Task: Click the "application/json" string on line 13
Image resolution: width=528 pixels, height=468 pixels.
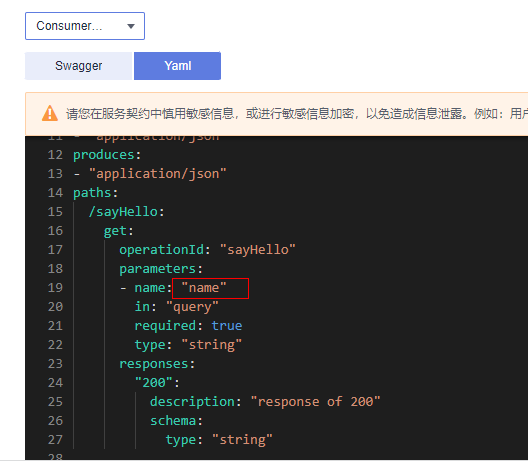Action: (158, 174)
